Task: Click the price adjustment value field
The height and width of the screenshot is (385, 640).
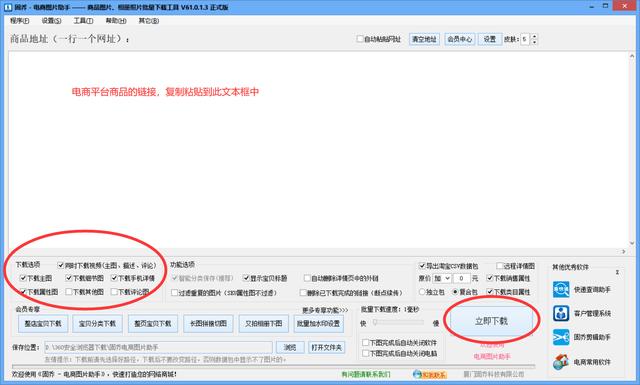Action: [461, 278]
